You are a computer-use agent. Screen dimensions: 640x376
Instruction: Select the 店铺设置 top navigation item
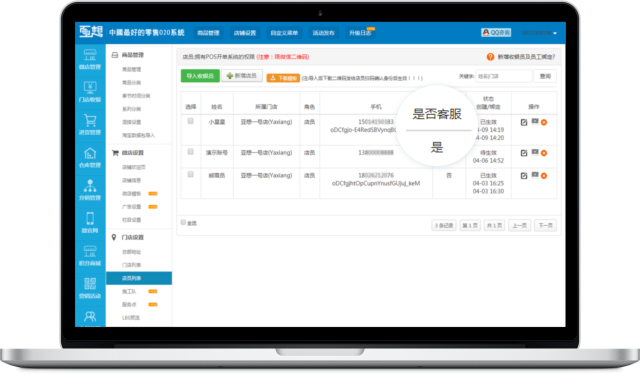tap(244, 33)
